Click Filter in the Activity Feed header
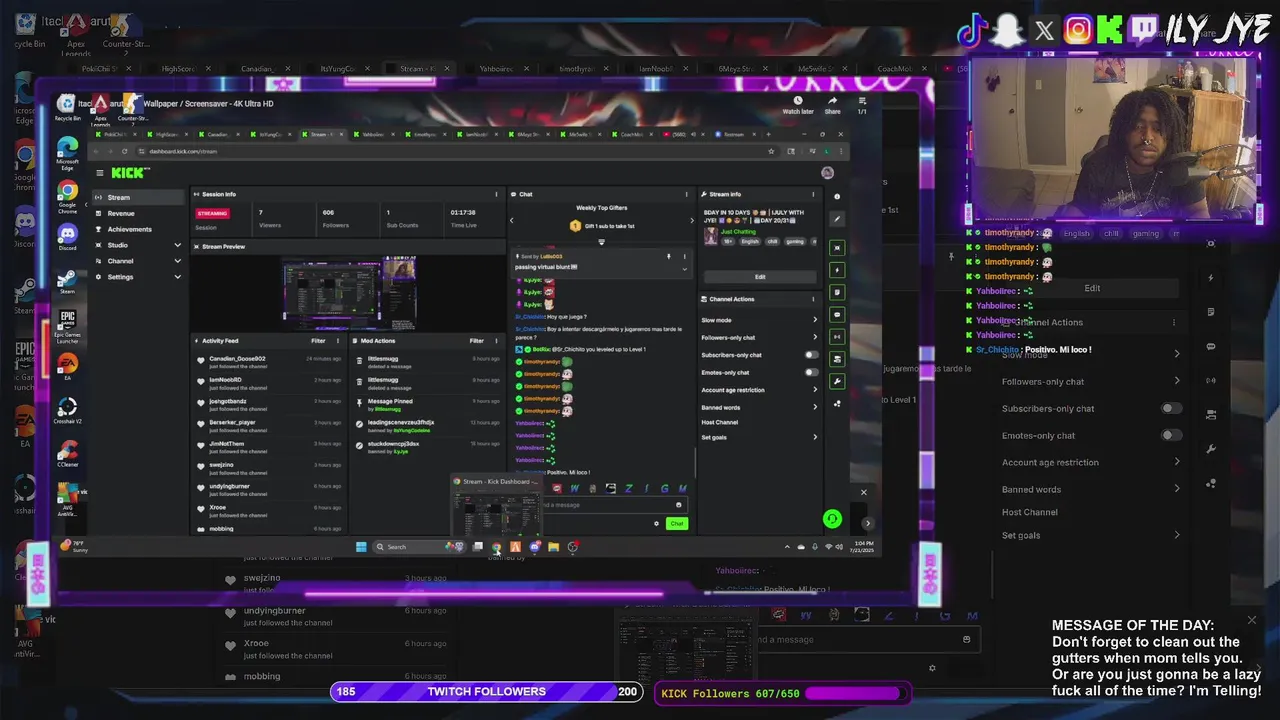Screen dimensions: 1280x720 [x=318, y=341]
